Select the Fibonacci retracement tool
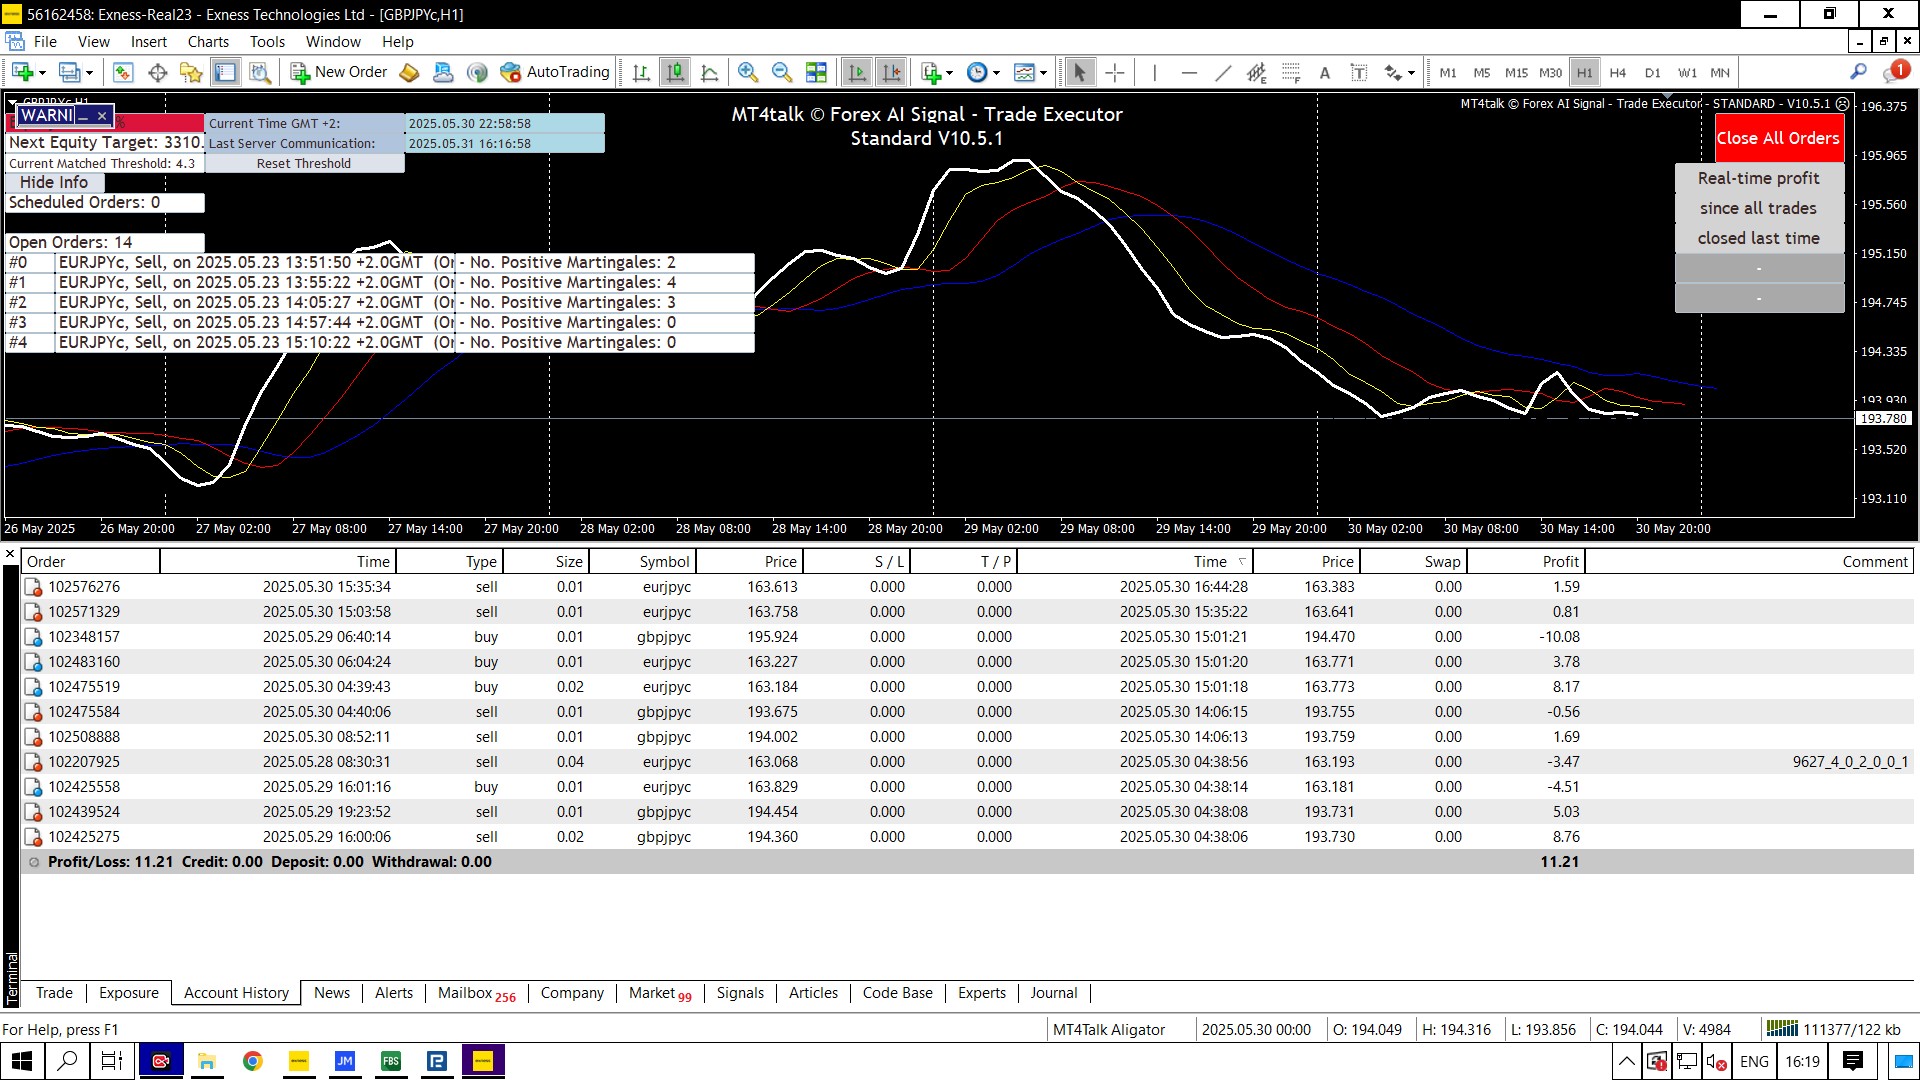Viewport: 1920px width, 1080px height. (1291, 72)
